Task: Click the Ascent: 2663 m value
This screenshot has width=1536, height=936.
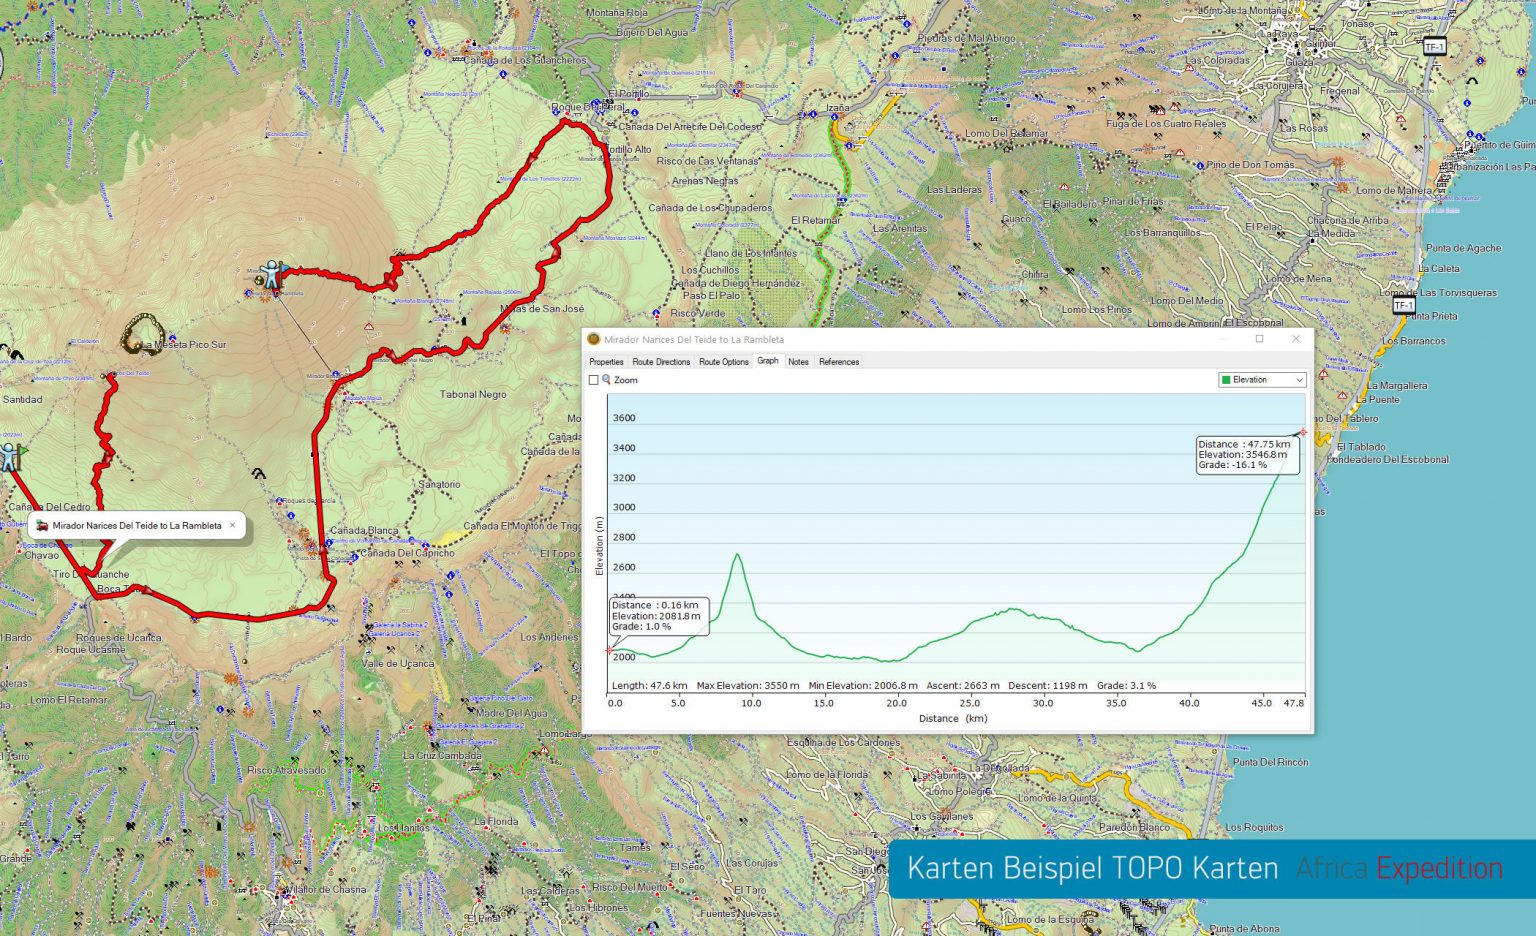Action: pos(963,686)
